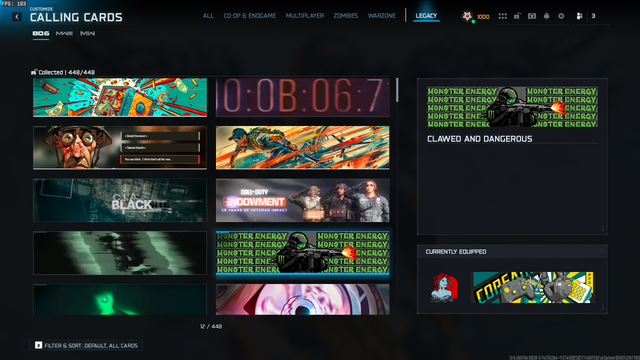Go back using the arrow beside Calling Cards
The image size is (640, 360).
click(17, 17)
